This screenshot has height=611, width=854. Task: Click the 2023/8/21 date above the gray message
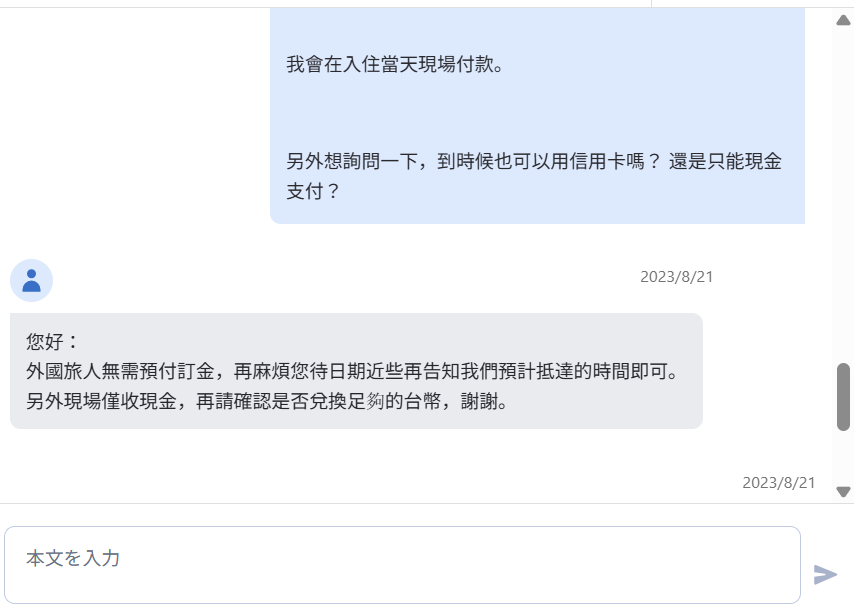676,277
